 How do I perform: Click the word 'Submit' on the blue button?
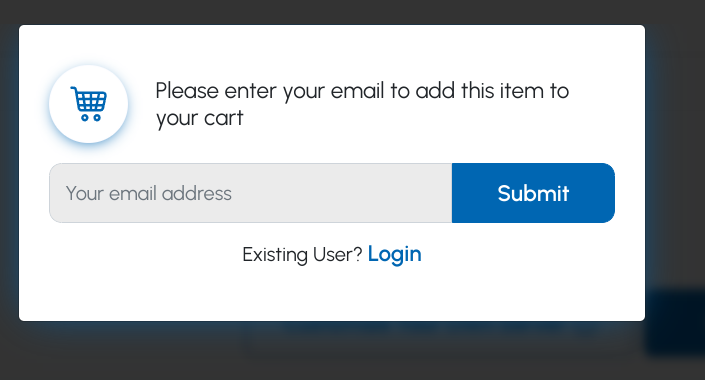pos(533,193)
